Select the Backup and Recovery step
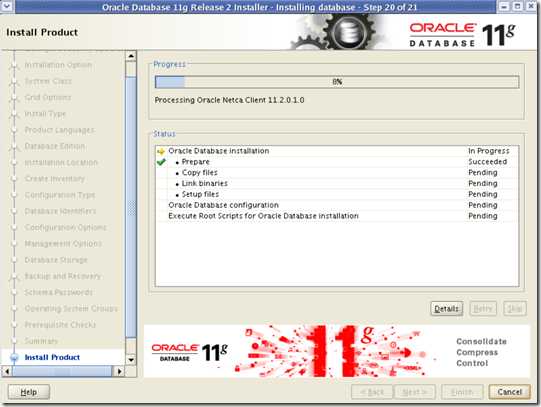The height and width of the screenshot is (407, 541). (x=62, y=276)
